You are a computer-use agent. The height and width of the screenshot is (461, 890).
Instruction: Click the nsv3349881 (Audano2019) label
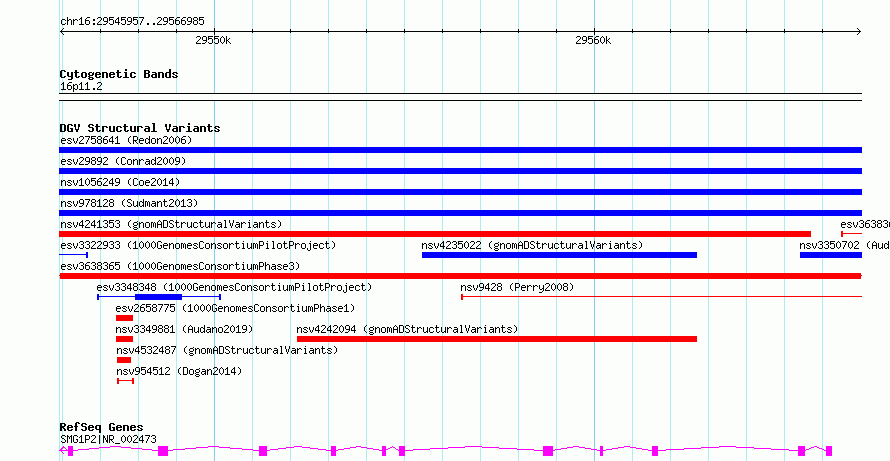click(x=184, y=329)
